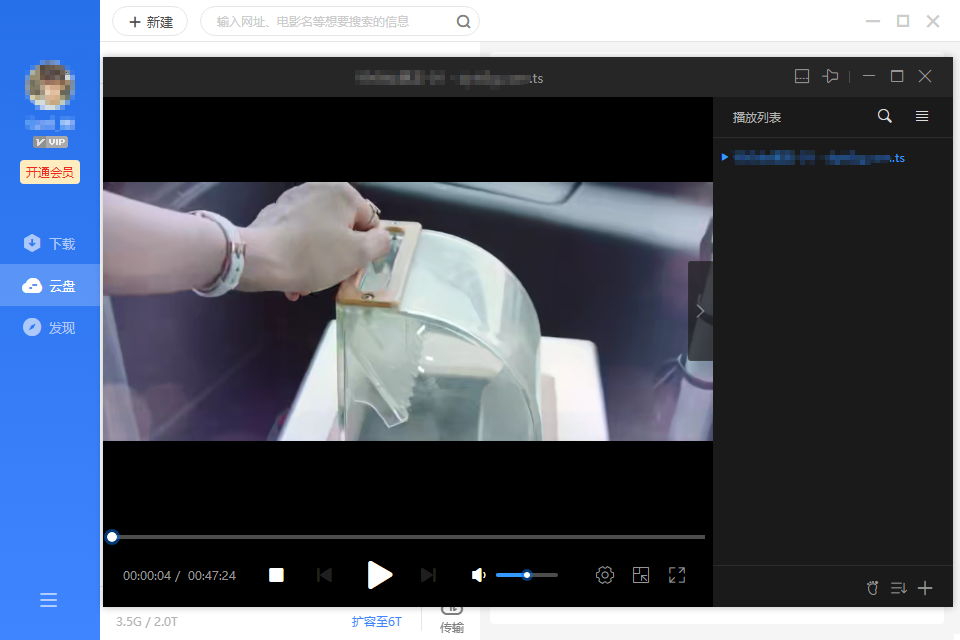Go to the 下载 section
Viewport: 960px width, 640px height.
click(x=50, y=244)
